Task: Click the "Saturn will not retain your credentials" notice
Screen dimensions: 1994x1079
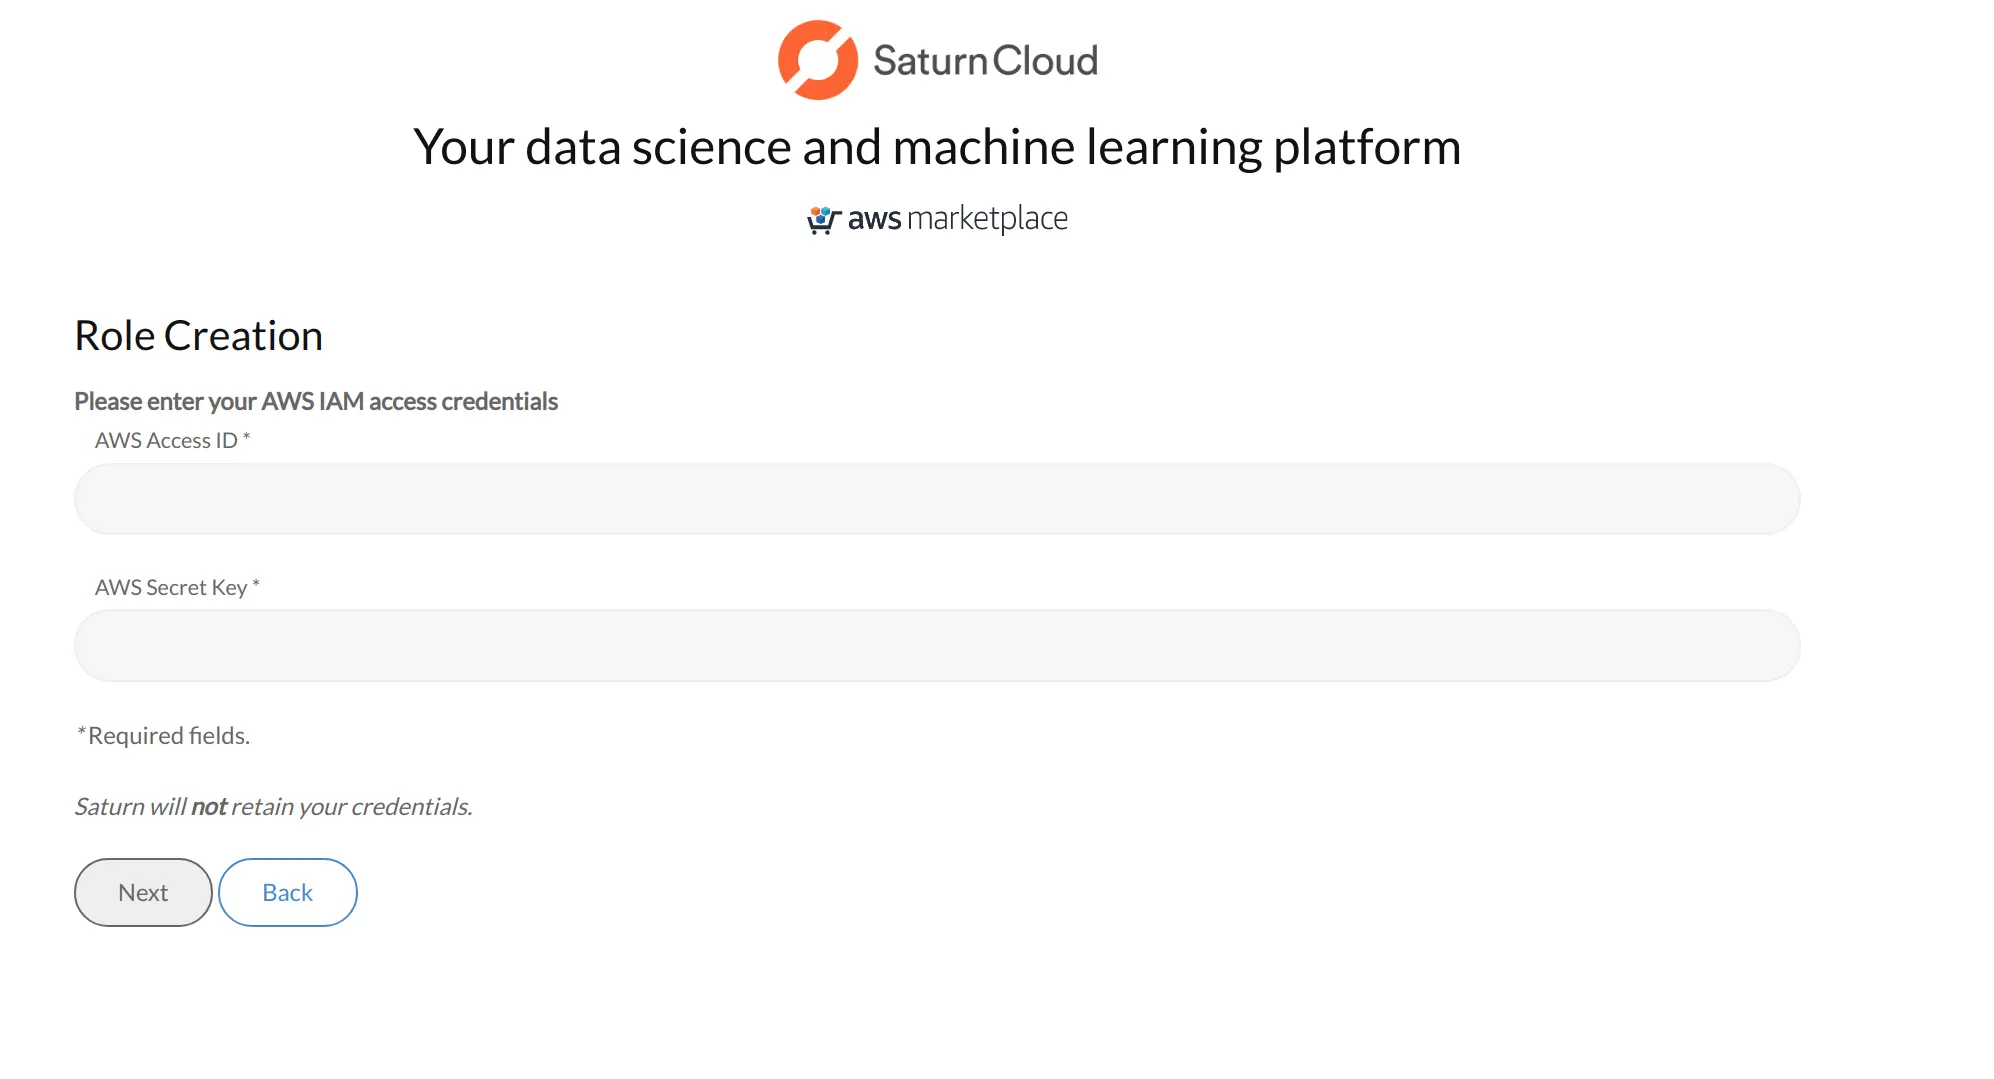Action: 273,807
